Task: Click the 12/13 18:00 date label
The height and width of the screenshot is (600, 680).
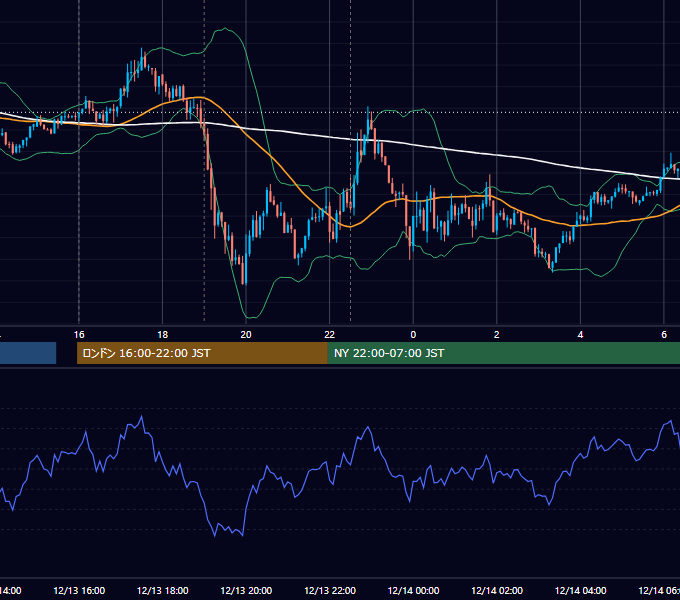Action: [x=163, y=590]
